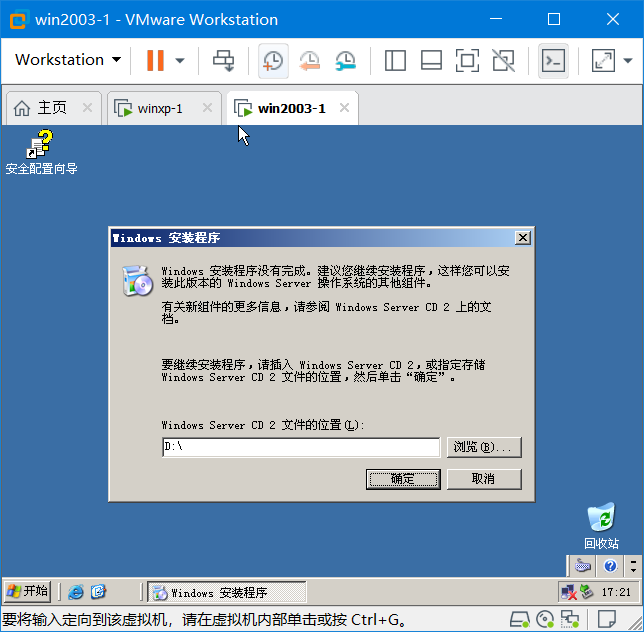Click the language bar keyboard icon
This screenshot has width=644, height=632.
point(582,566)
